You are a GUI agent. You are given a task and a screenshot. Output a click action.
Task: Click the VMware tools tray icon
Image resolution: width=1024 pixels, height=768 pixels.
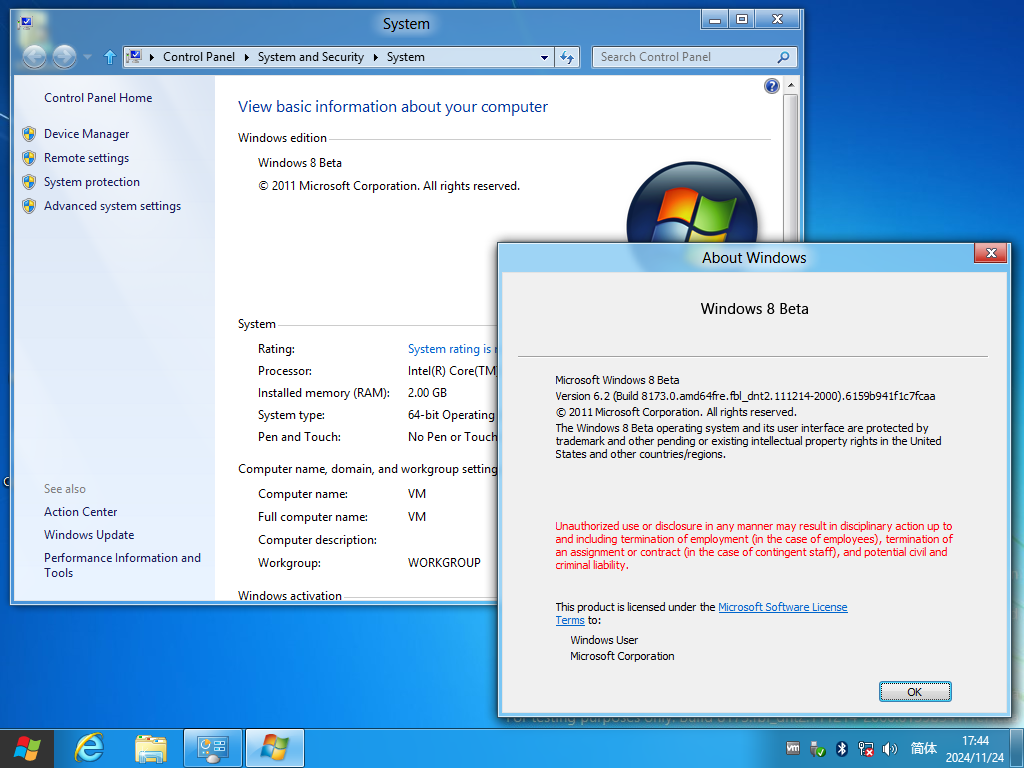793,748
